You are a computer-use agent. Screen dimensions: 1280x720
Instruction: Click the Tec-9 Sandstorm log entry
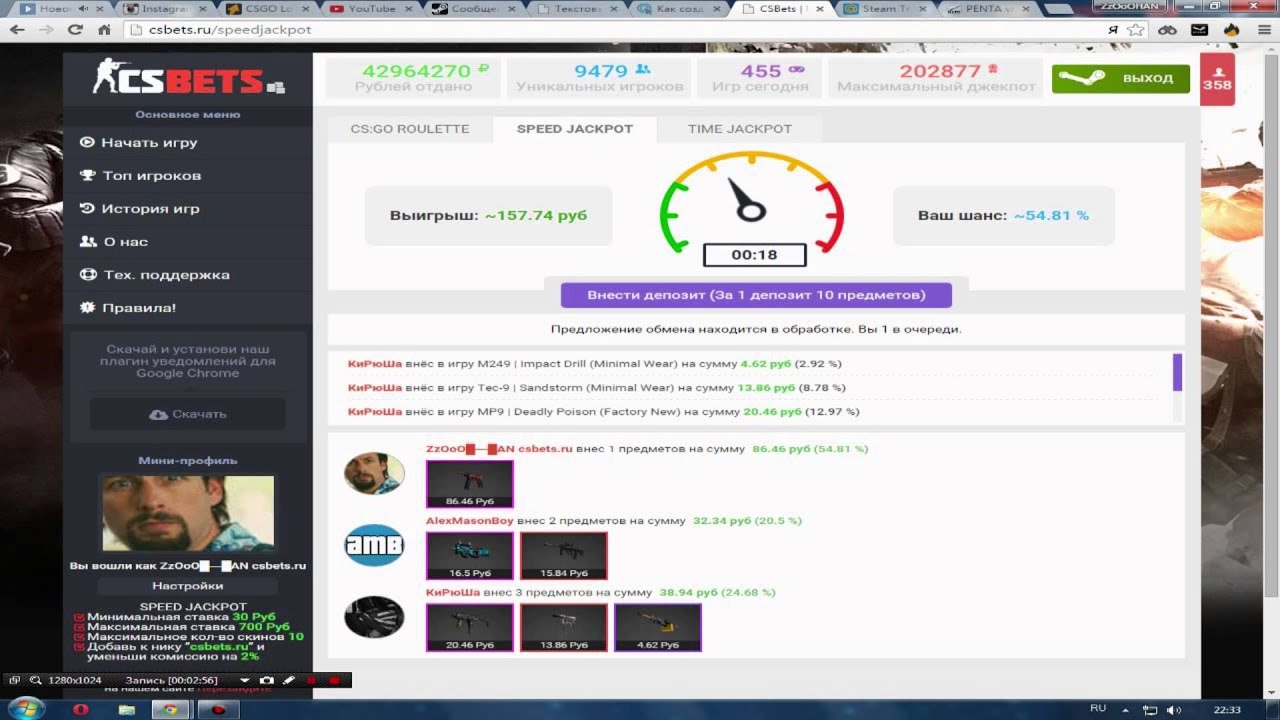click(597, 388)
